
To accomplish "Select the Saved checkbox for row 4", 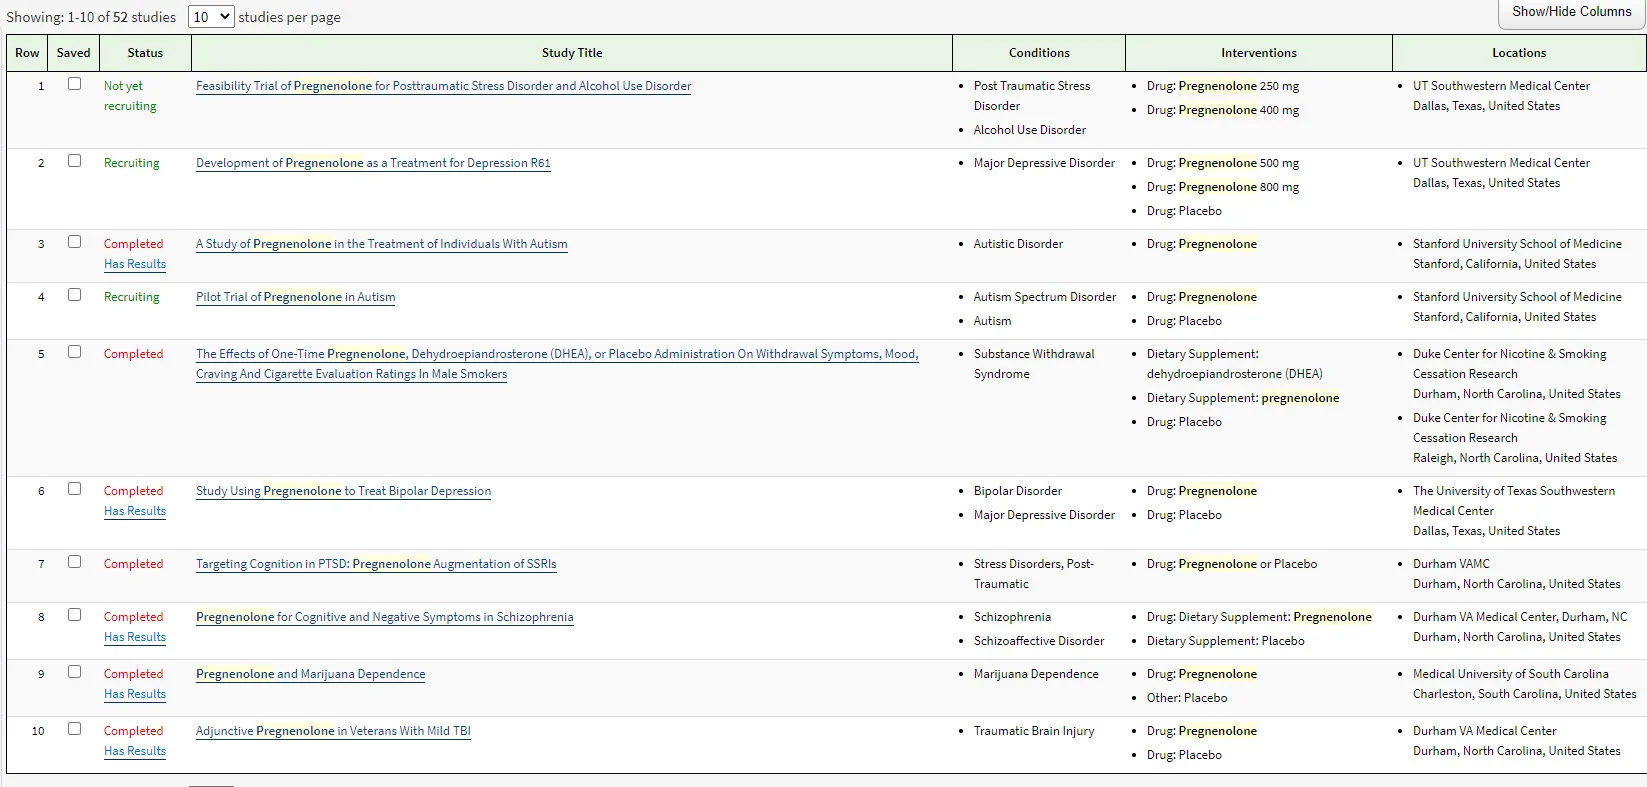I will click(x=74, y=295).
